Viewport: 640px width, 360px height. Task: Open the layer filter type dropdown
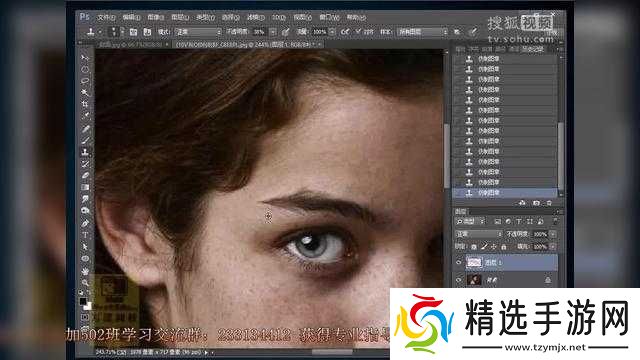coord(470,221)
